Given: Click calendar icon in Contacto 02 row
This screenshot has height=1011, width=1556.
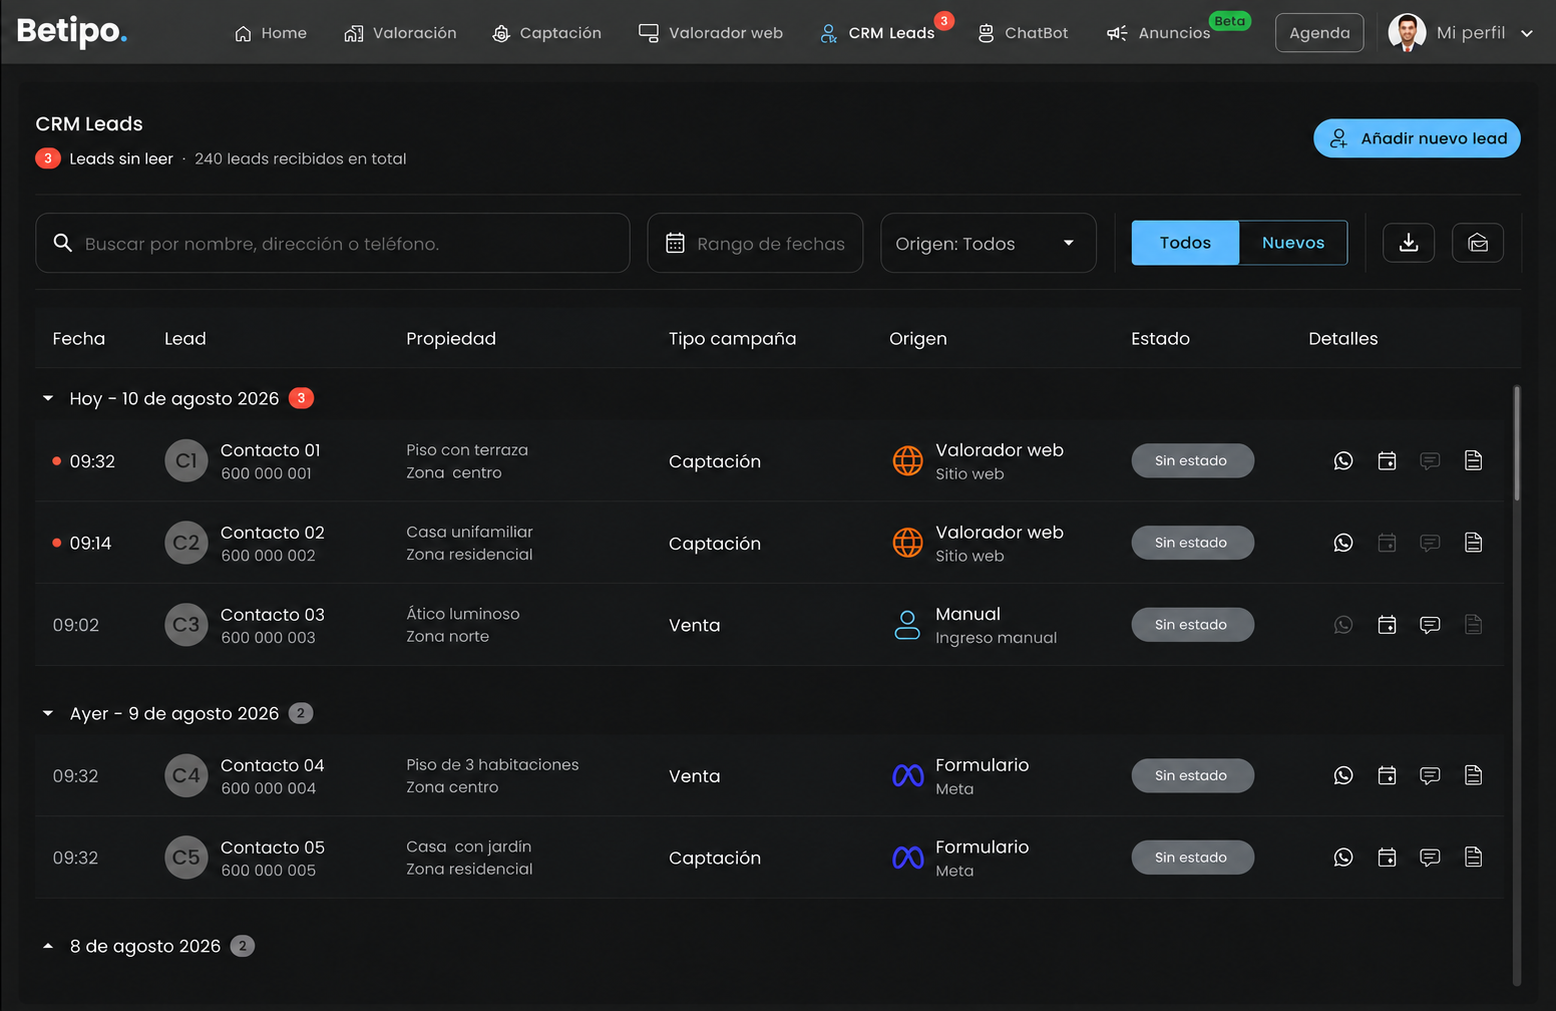Looking at the screenshot, I should (1387, 543).
